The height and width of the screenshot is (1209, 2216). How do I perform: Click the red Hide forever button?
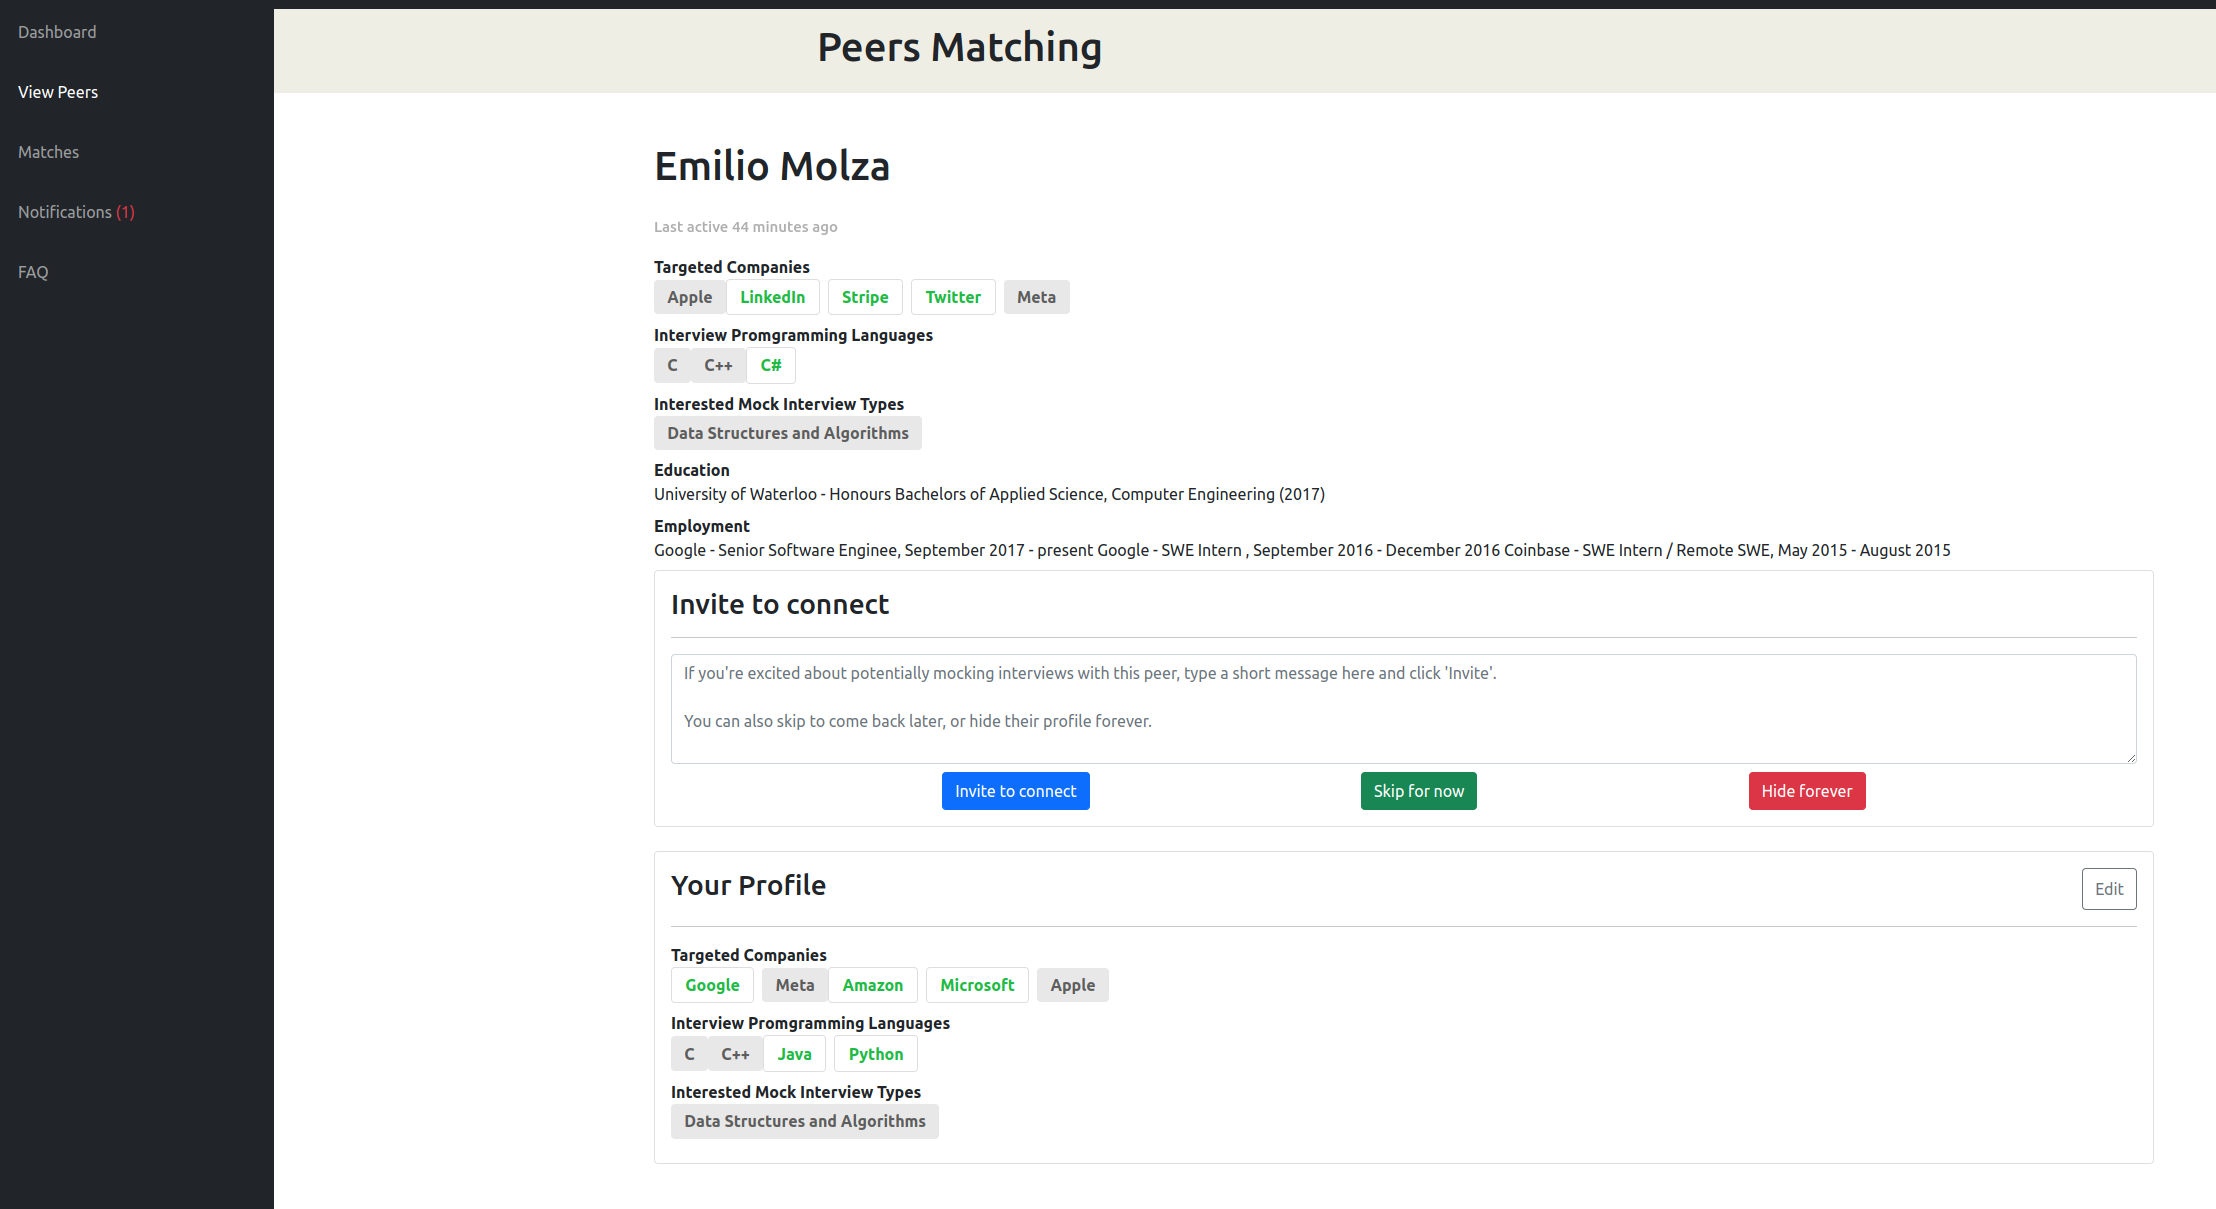click(x=1806, y=791)
